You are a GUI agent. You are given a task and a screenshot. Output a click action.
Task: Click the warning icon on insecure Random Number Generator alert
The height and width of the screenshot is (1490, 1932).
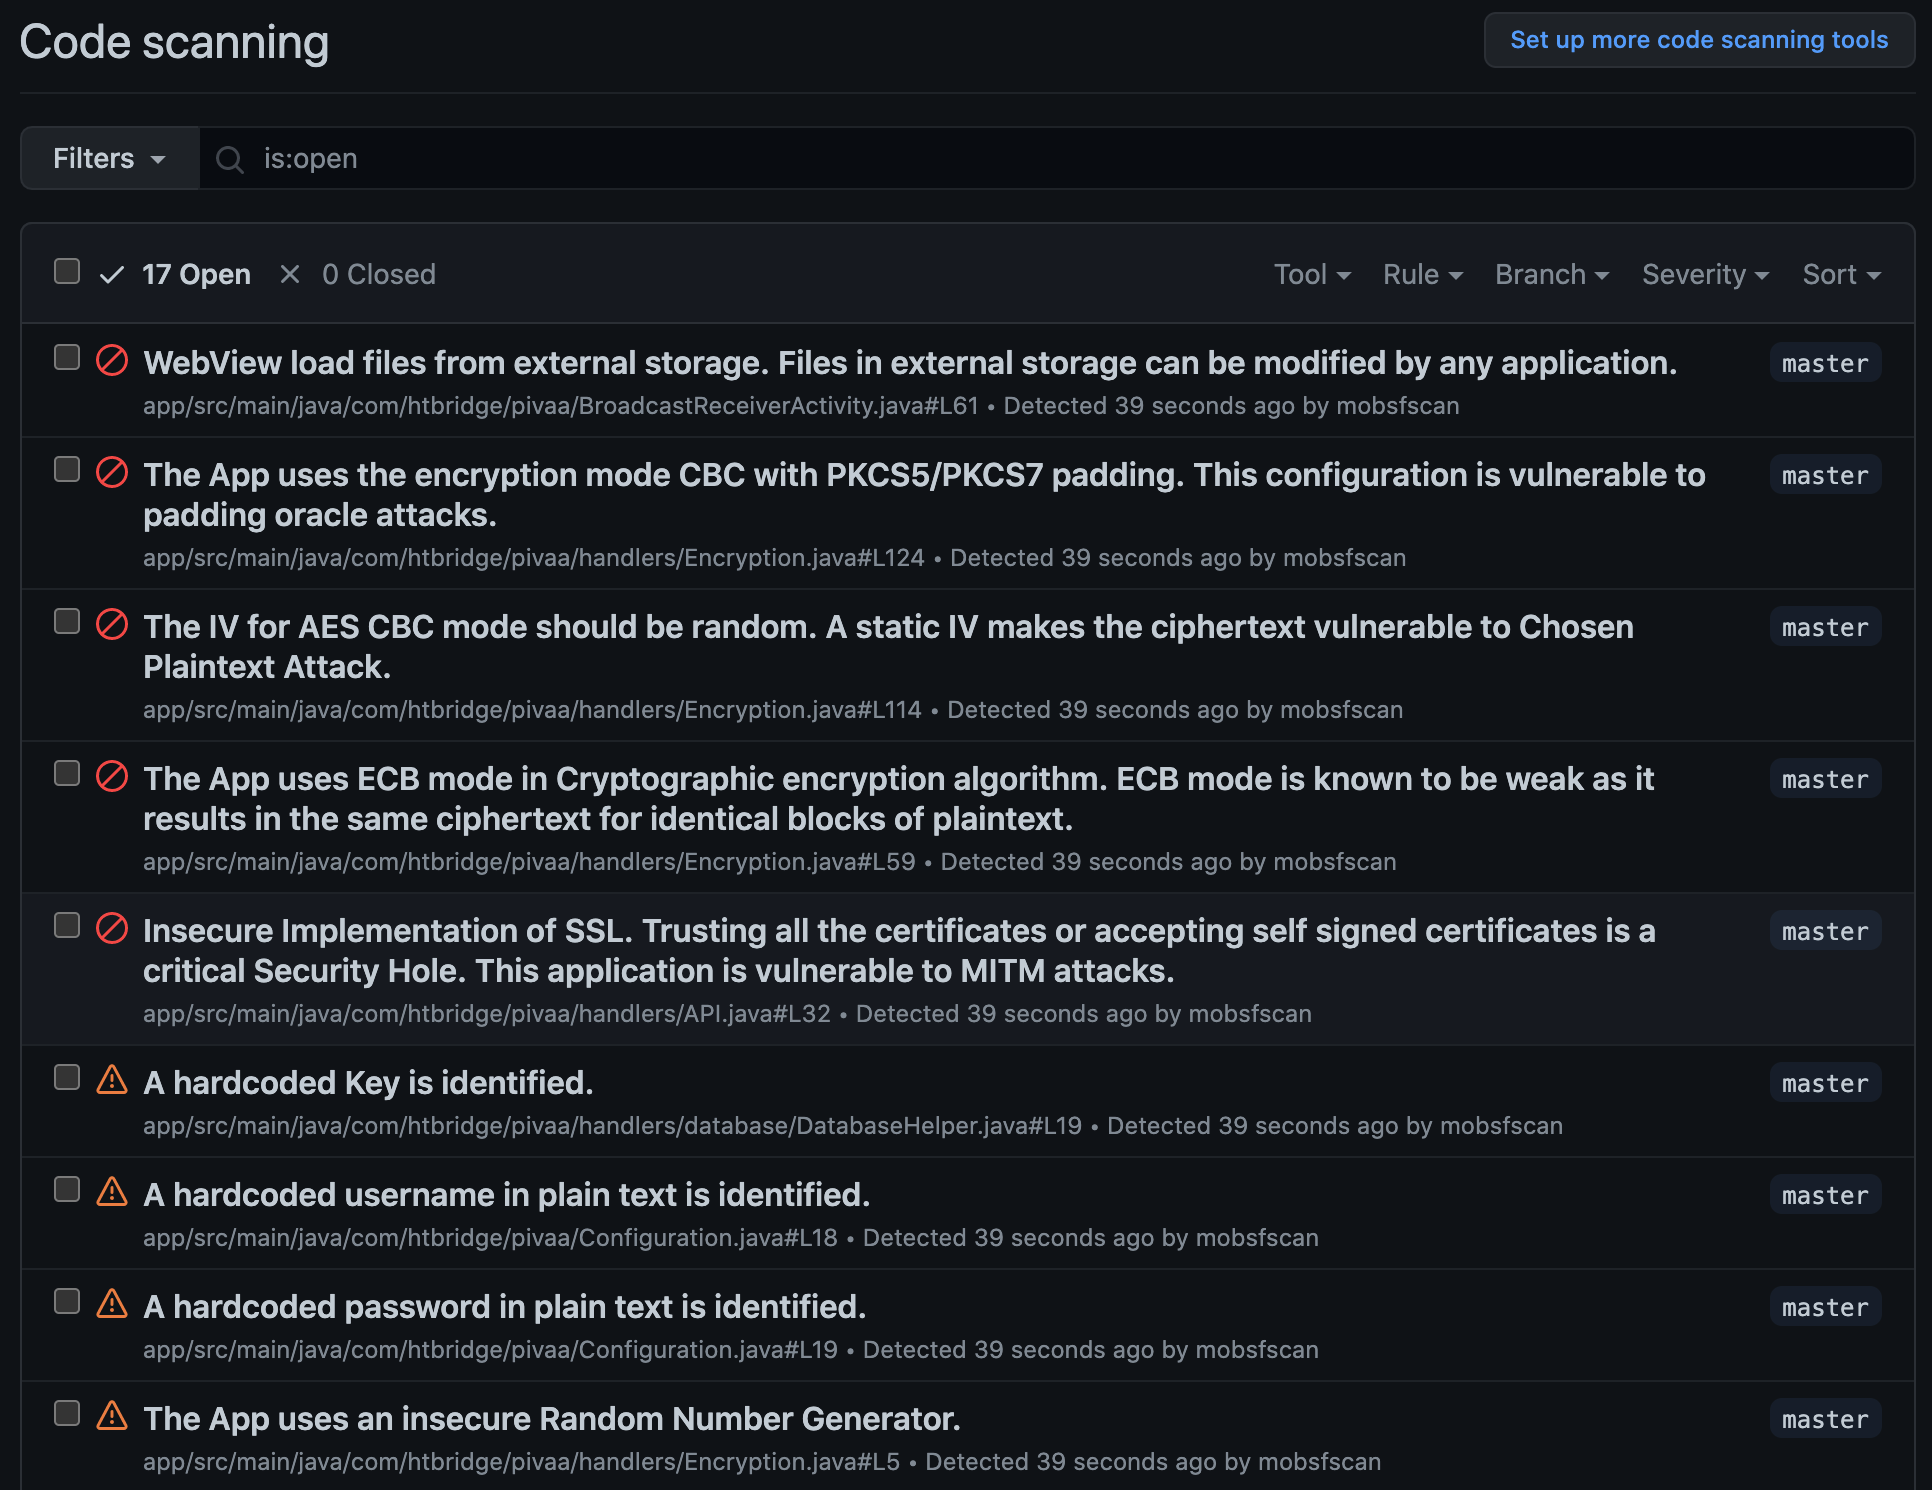pos(111,1416)
